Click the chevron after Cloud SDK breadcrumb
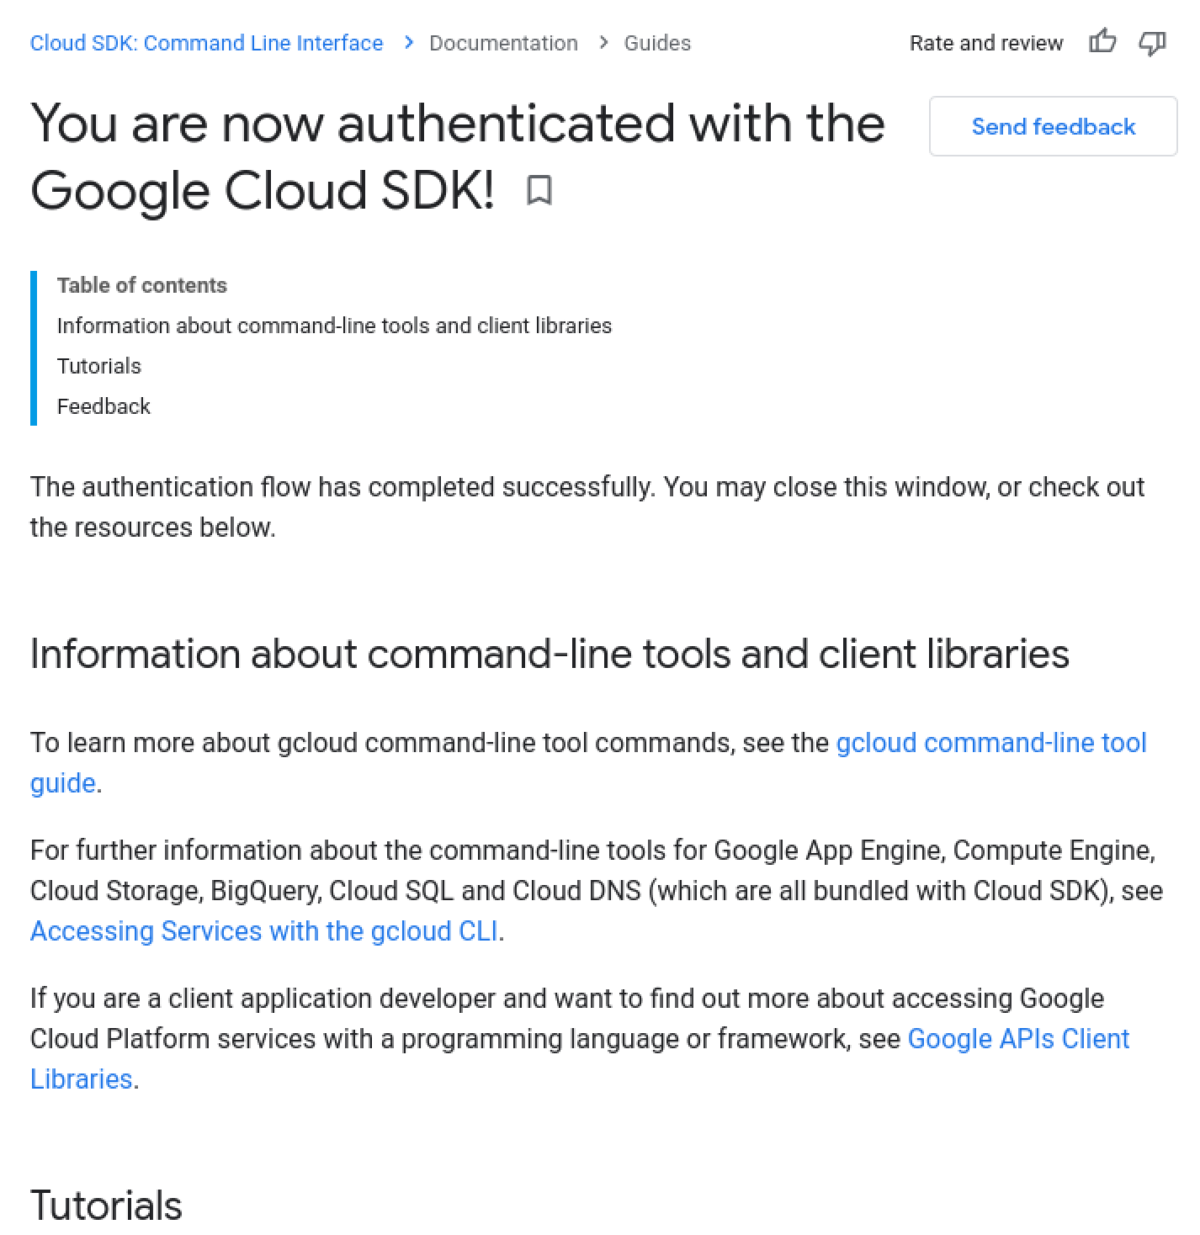 click(x=408, y=43)
